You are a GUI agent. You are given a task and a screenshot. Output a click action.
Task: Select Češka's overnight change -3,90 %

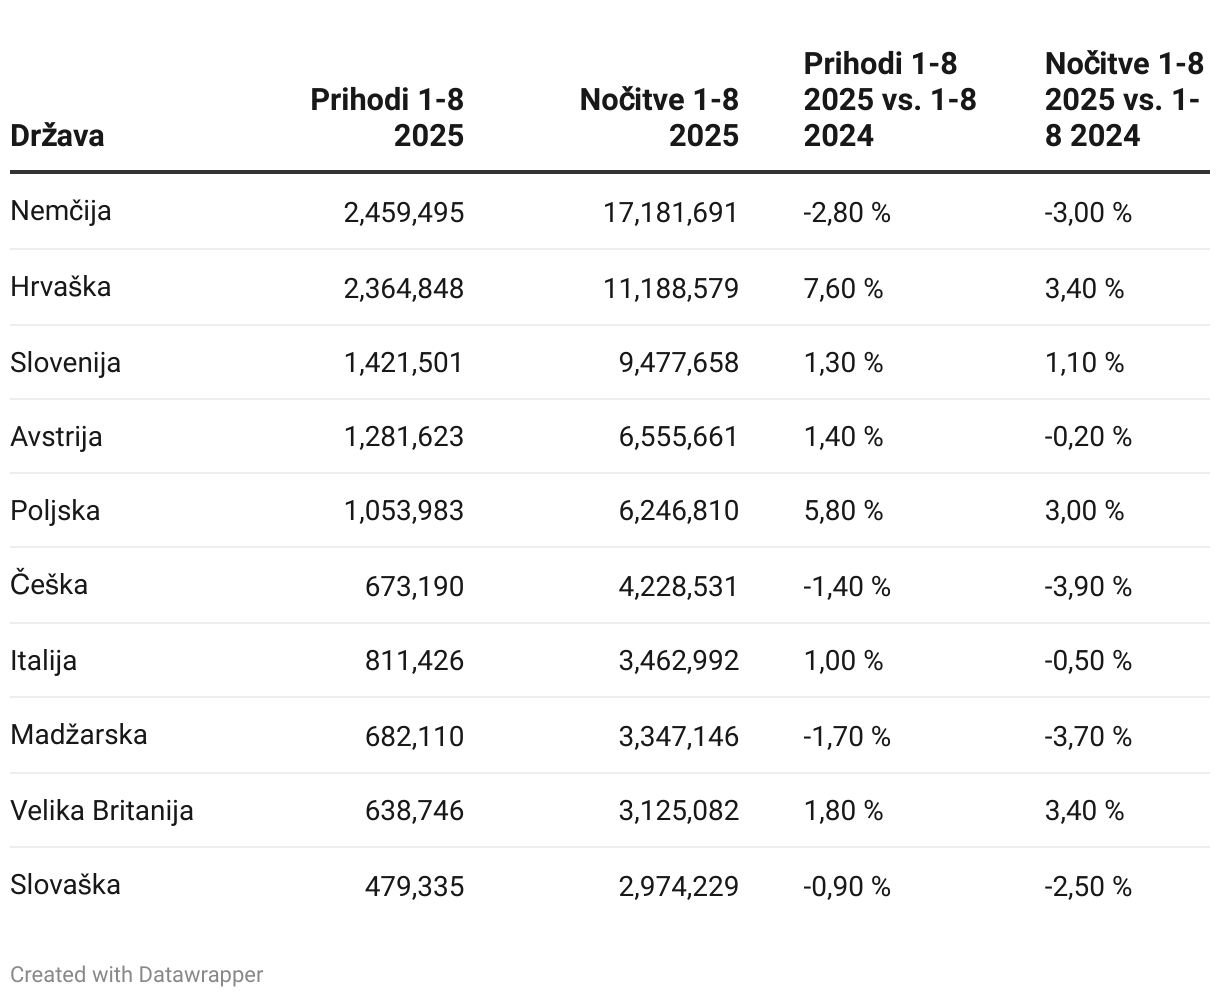coord(1088,586)
